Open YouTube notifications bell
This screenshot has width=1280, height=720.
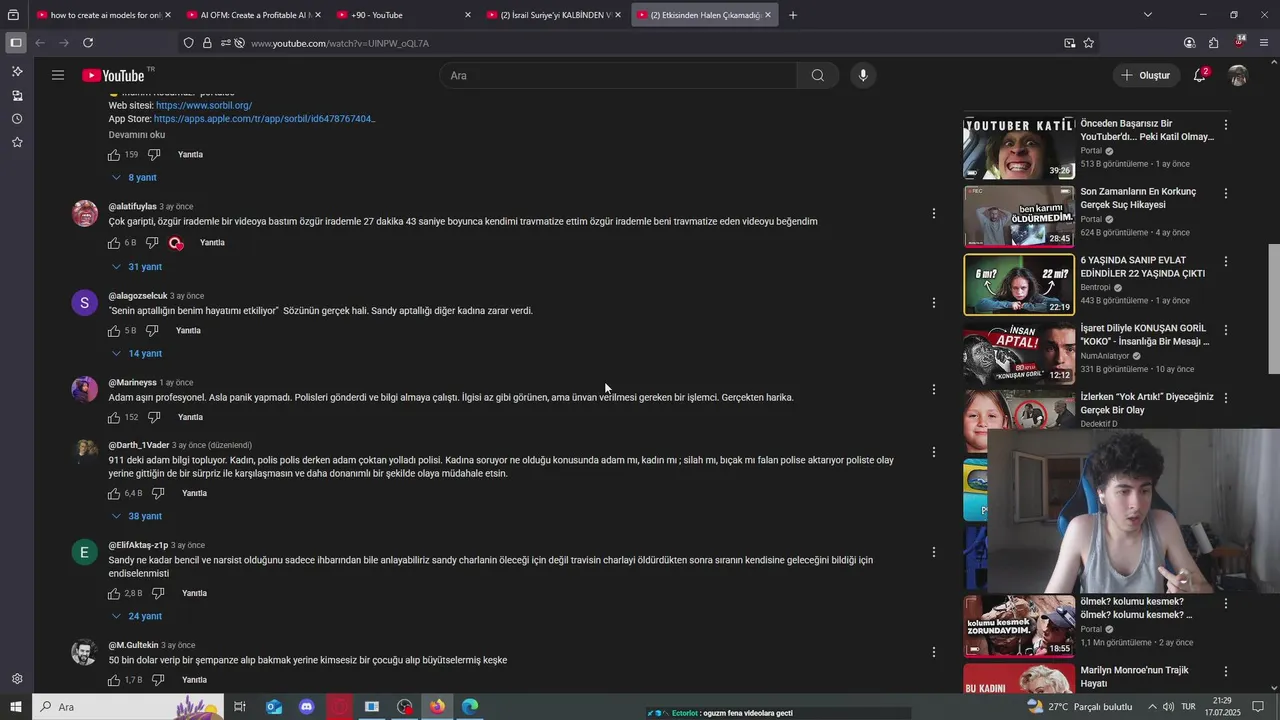tap(1200, 75)
